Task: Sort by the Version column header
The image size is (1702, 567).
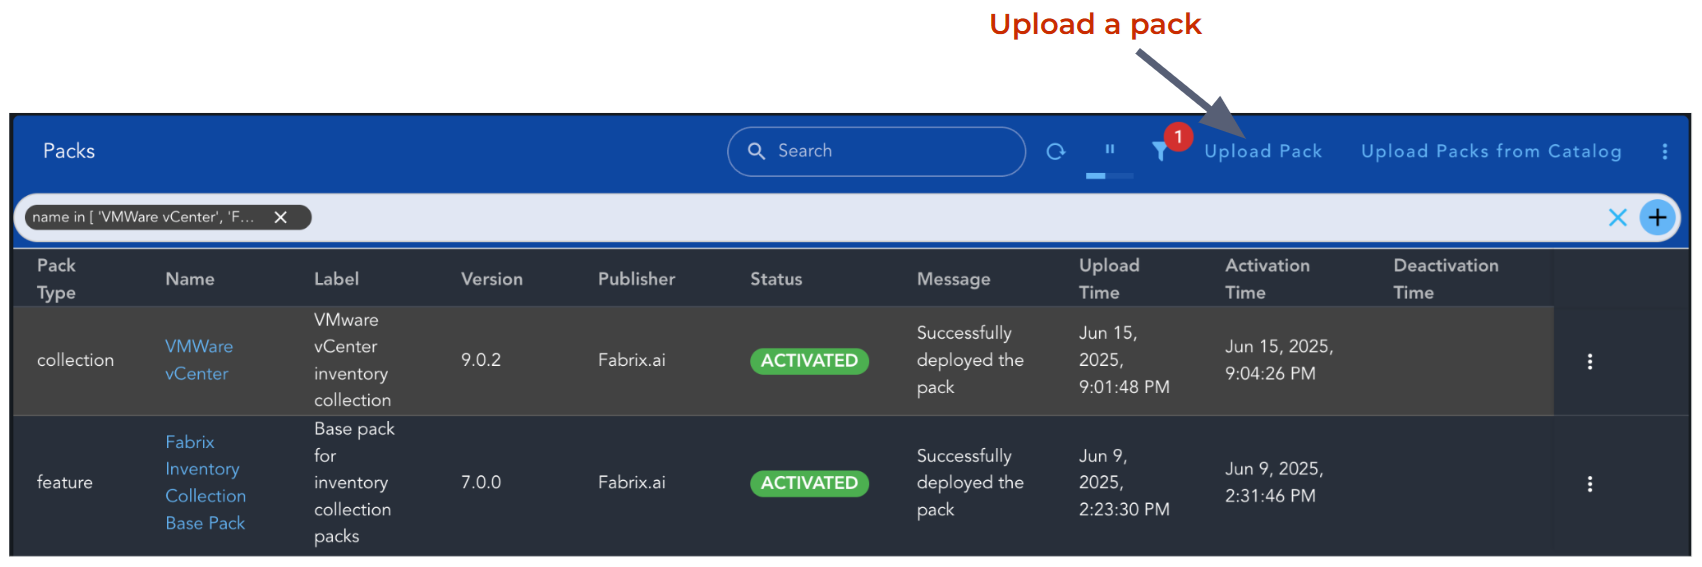Action: click(x=491, y=280)
